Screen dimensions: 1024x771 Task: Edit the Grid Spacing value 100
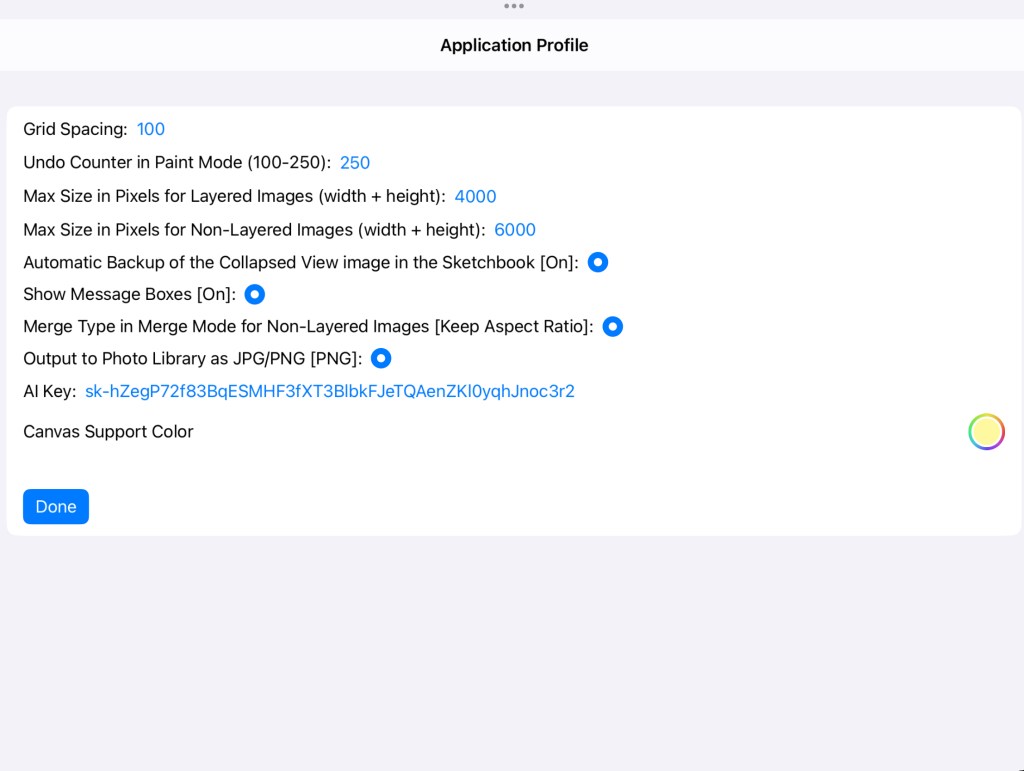coord(151,129)
